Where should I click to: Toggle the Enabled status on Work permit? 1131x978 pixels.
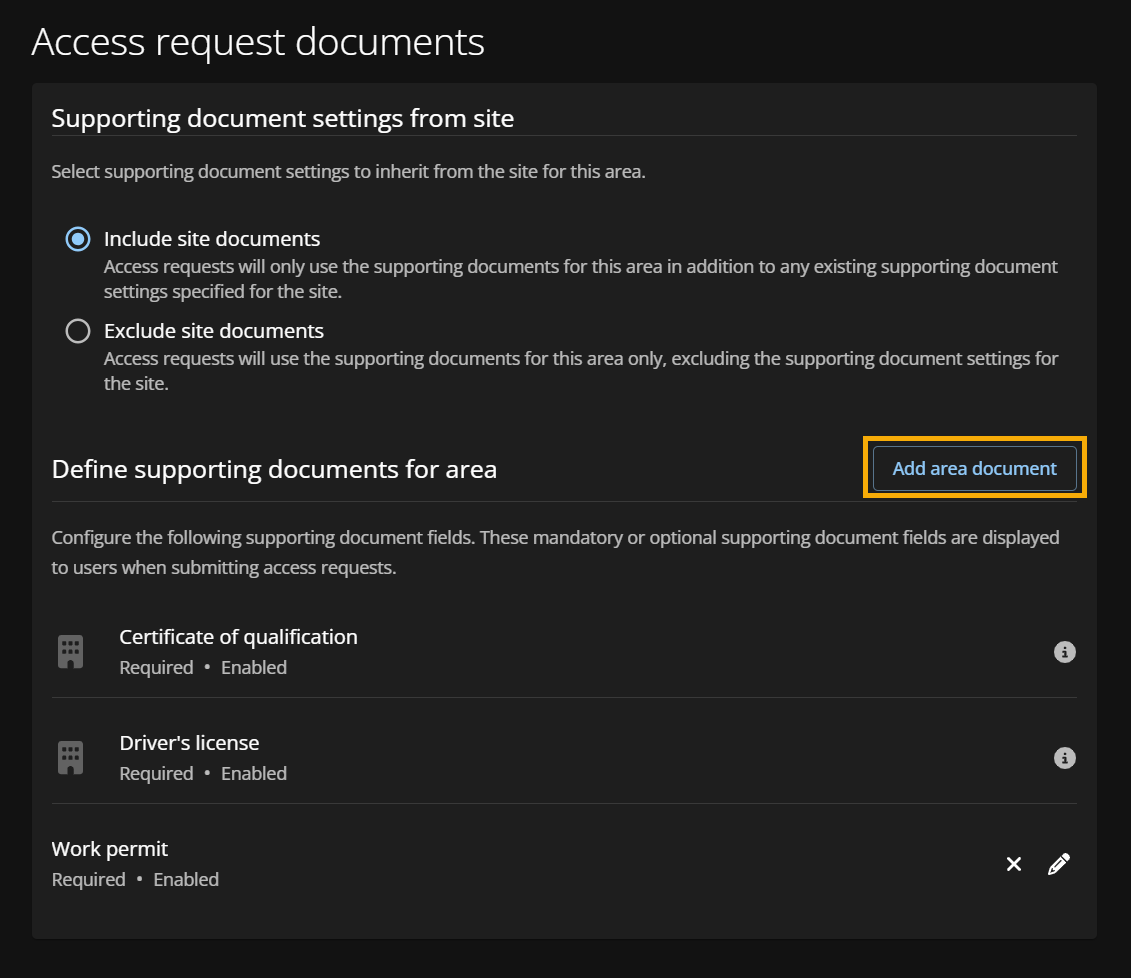coord(186,879)
